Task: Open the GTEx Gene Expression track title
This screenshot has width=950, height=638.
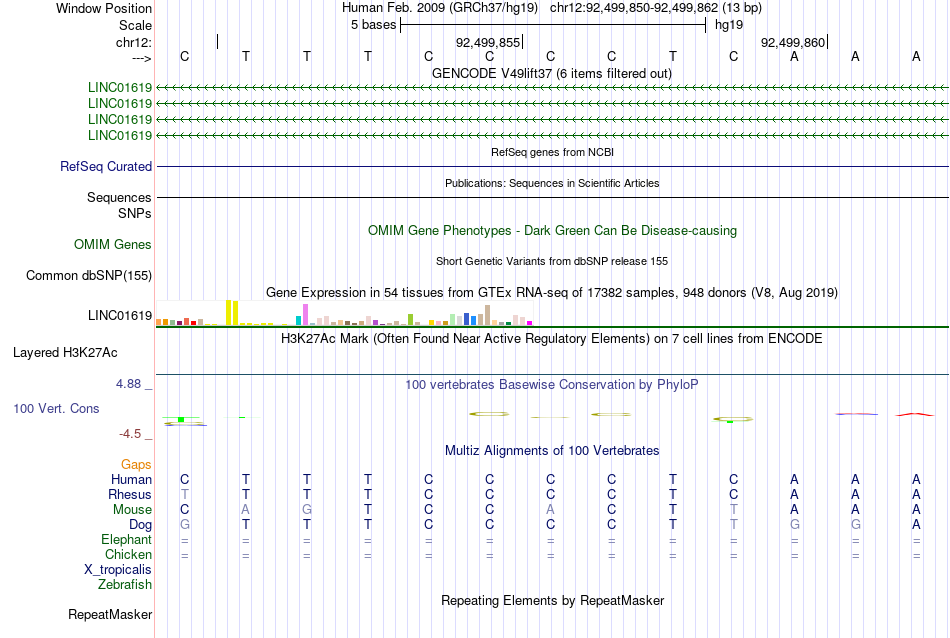Action: tap(552, 293)
